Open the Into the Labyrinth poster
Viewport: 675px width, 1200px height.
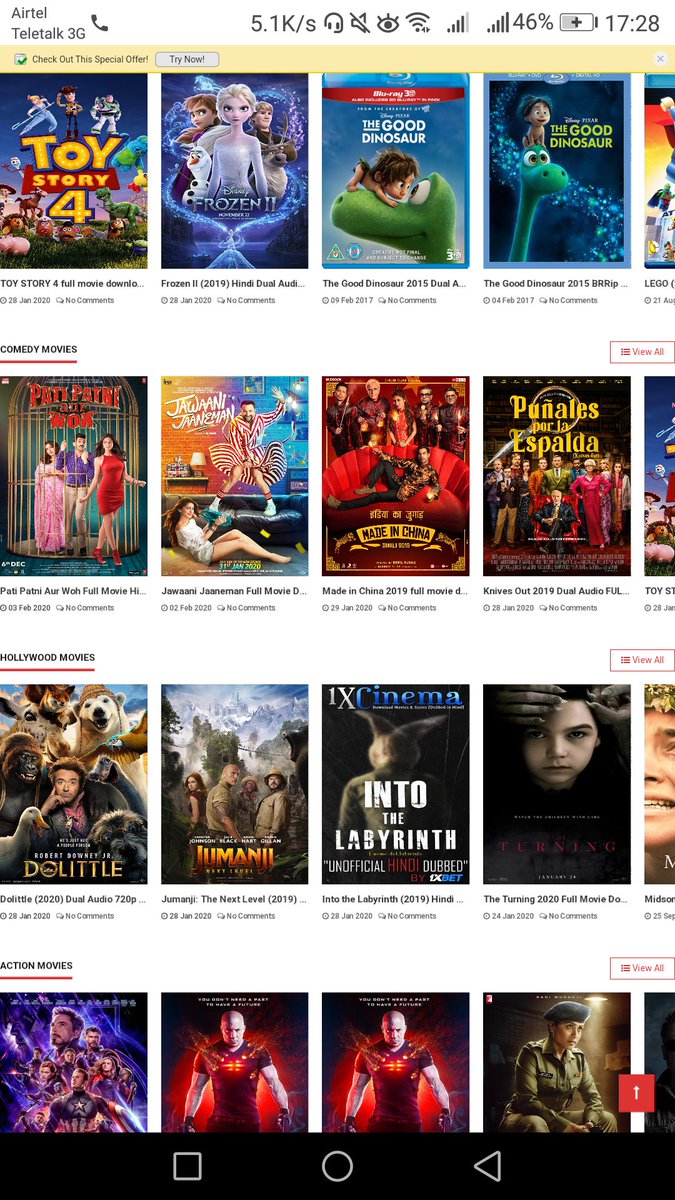pyautogui.click(x=396, y=784)
